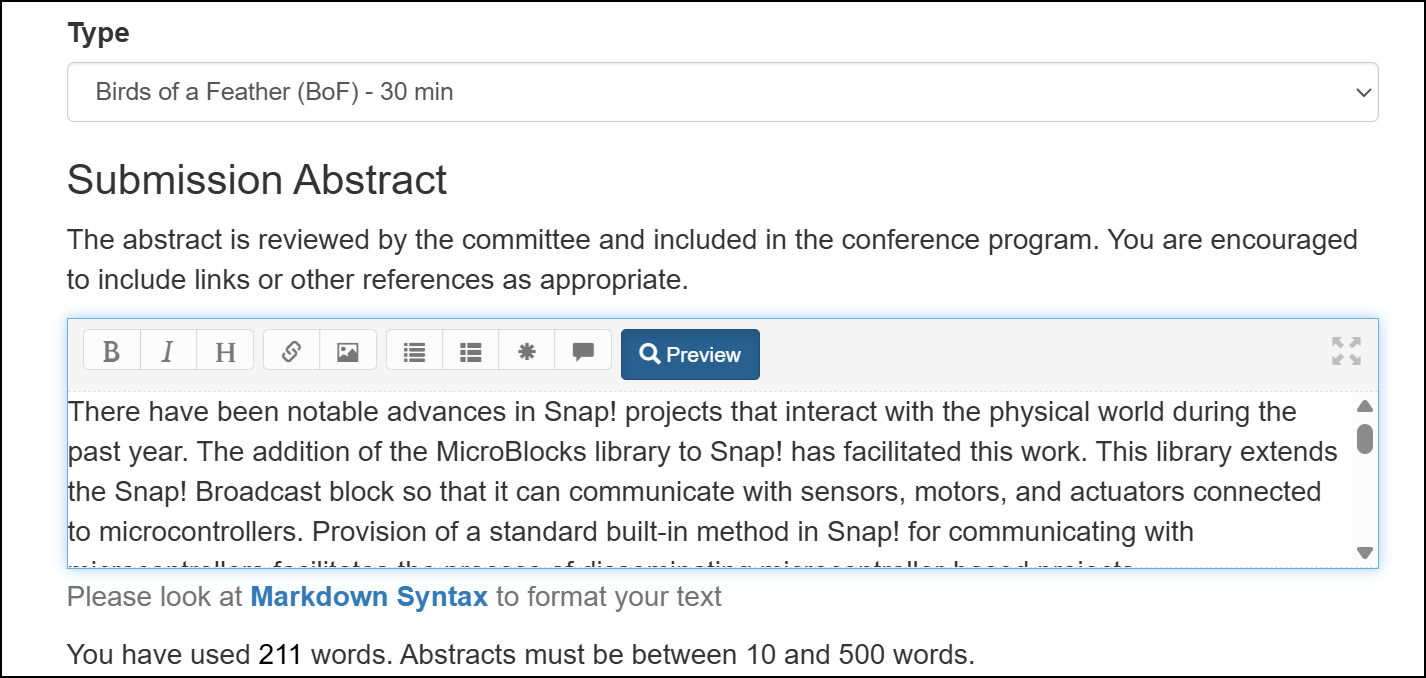Click the Submission Abstract heading
This screenshot has height=678, width=1426.
[x=257, y=180]
